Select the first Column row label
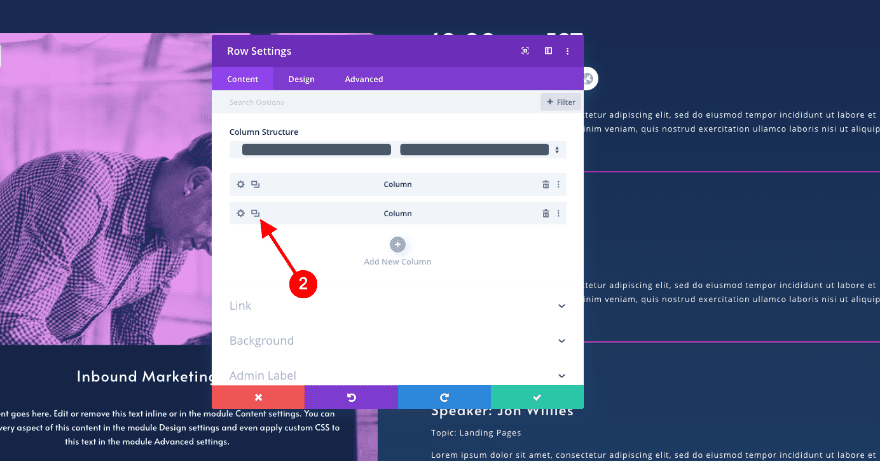This screenshot has width=880, height=461. pos(397,184)
